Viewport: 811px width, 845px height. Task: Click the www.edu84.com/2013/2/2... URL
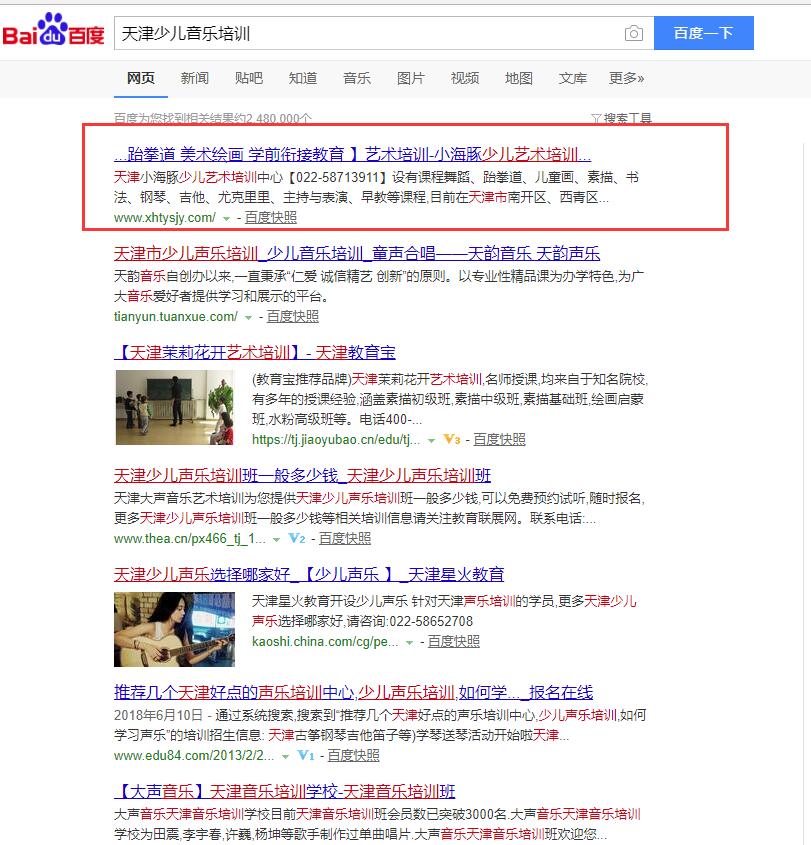click(194, 756)
